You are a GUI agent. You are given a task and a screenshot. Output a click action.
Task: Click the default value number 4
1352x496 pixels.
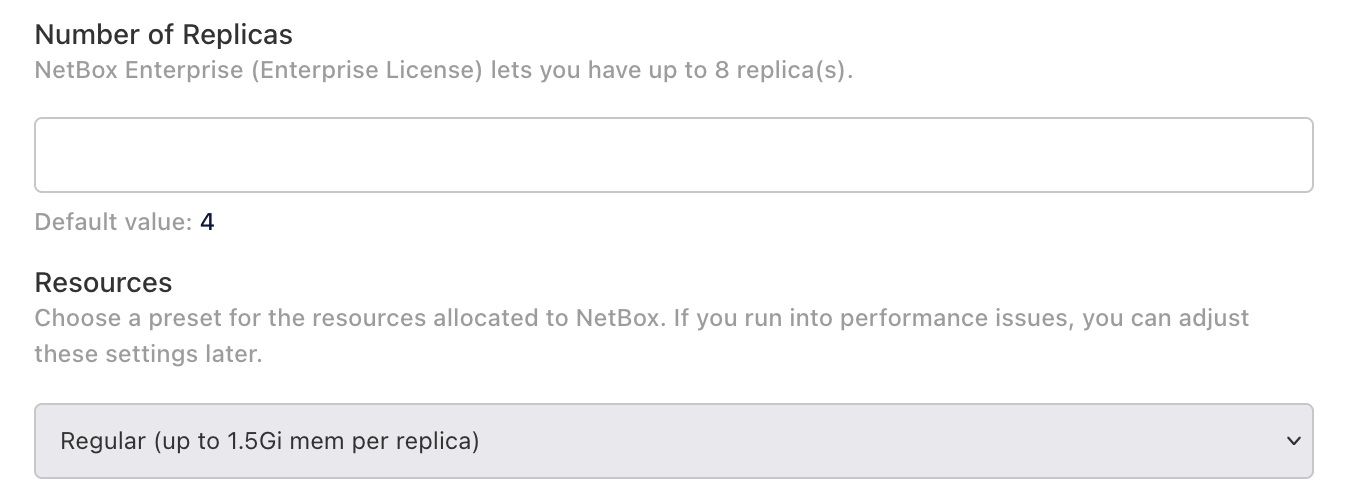coord(207,222)
